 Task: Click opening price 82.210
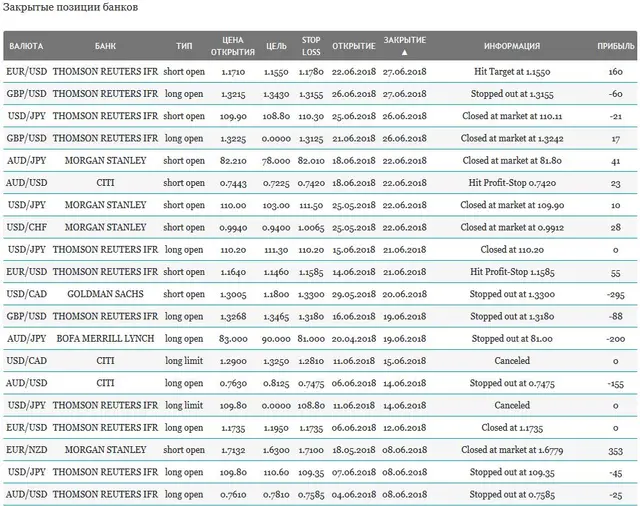233,161
